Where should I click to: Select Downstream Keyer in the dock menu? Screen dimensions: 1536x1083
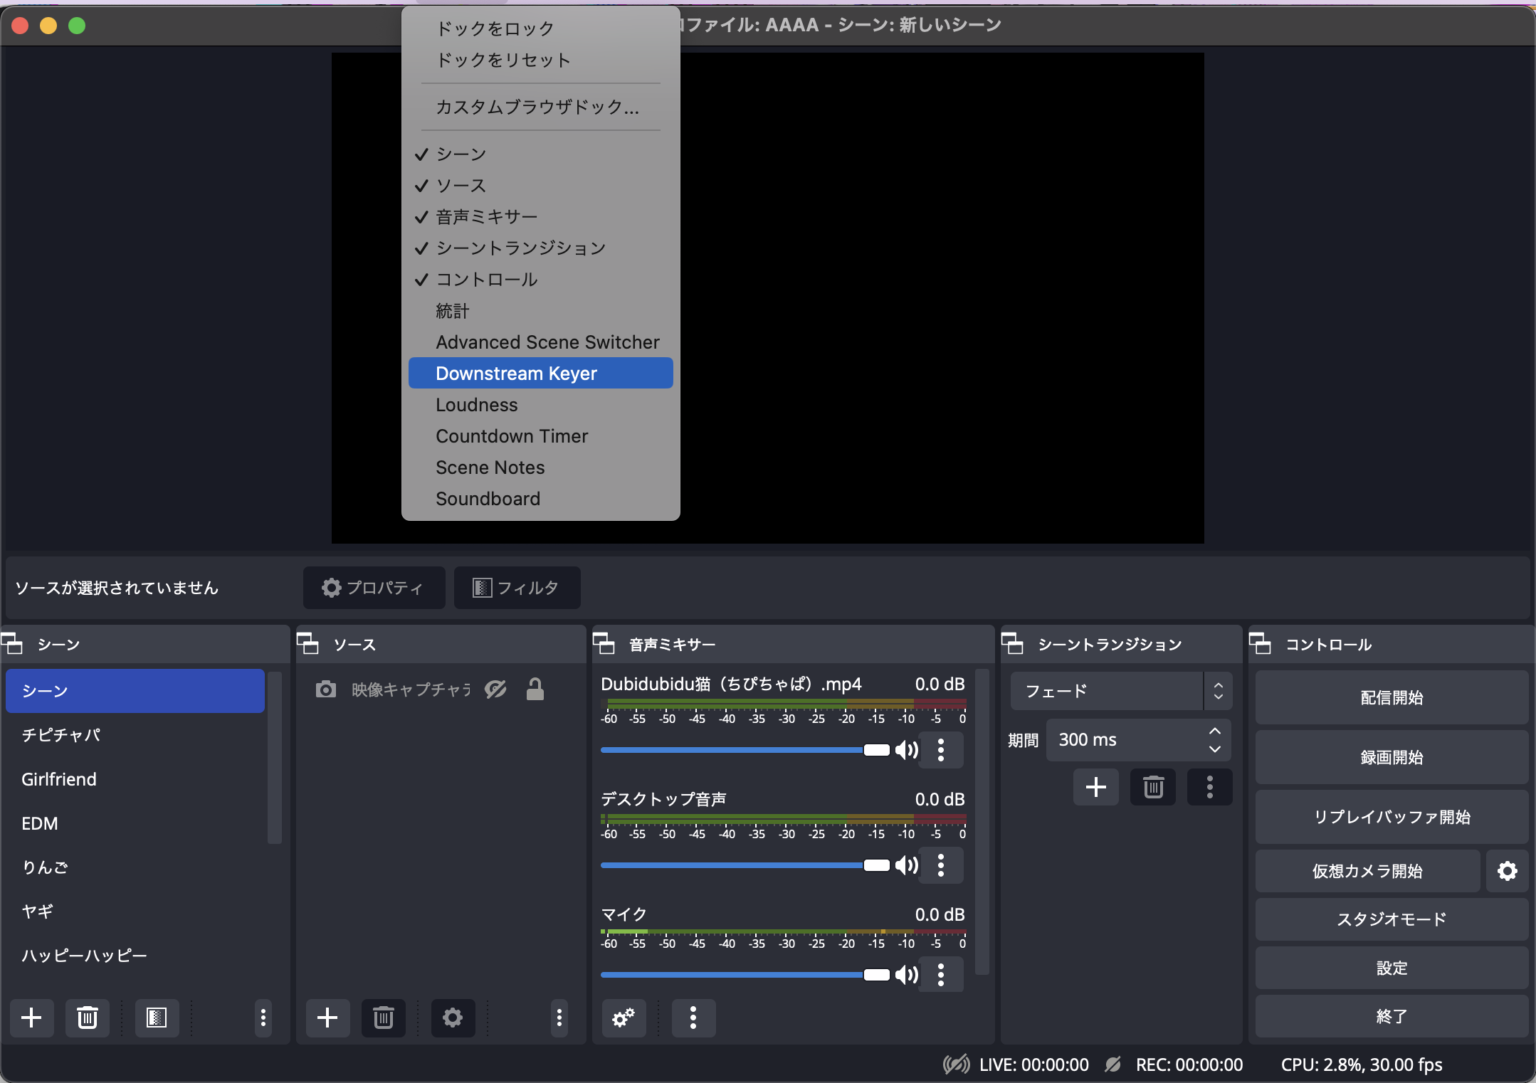point(516,373)
